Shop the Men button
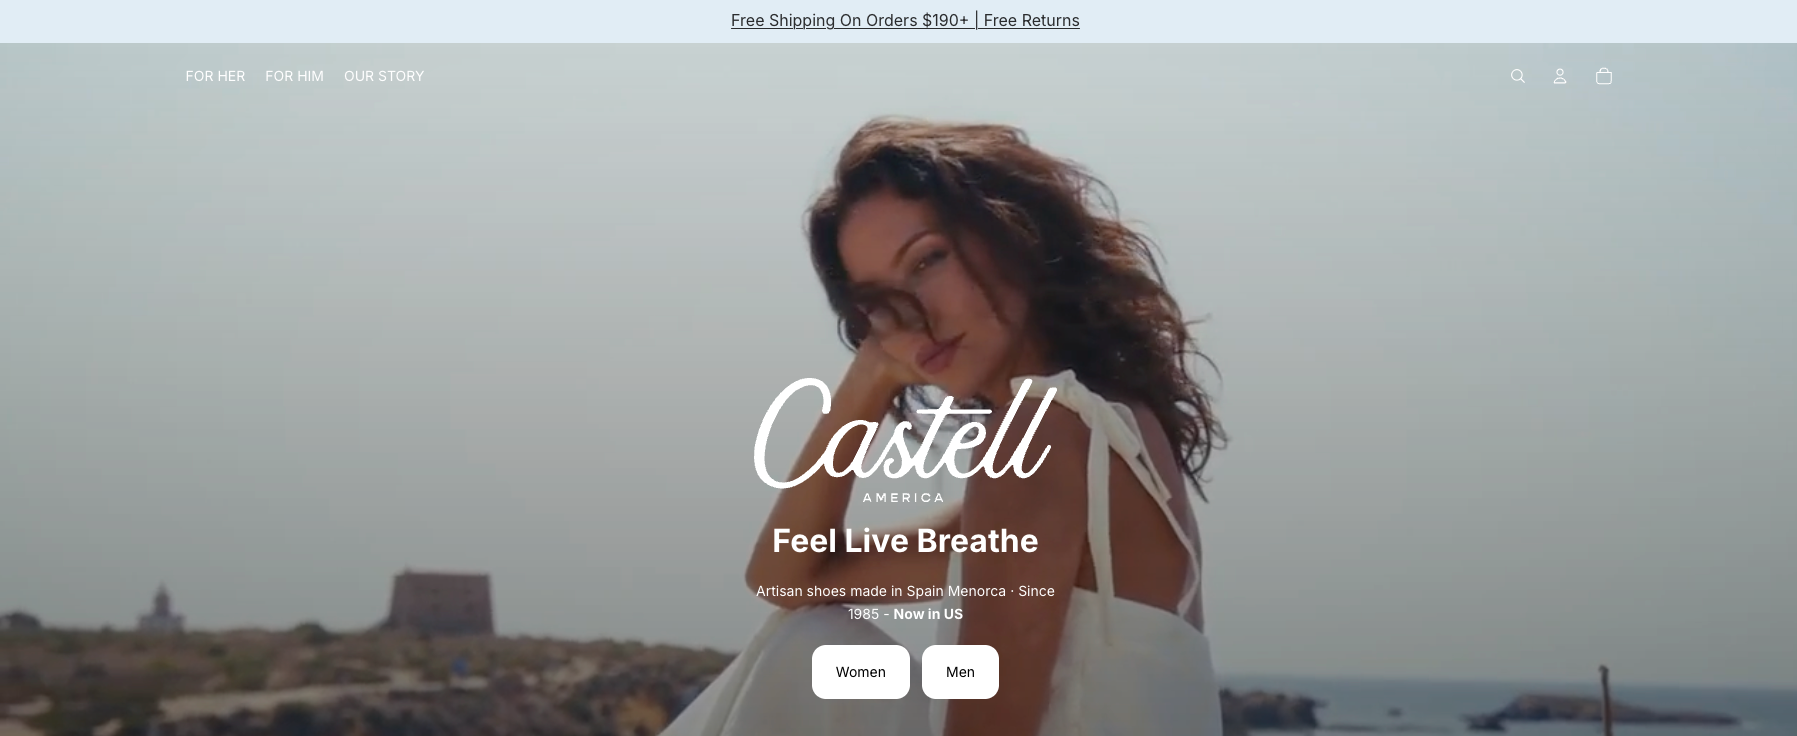 tap(960, 672)
